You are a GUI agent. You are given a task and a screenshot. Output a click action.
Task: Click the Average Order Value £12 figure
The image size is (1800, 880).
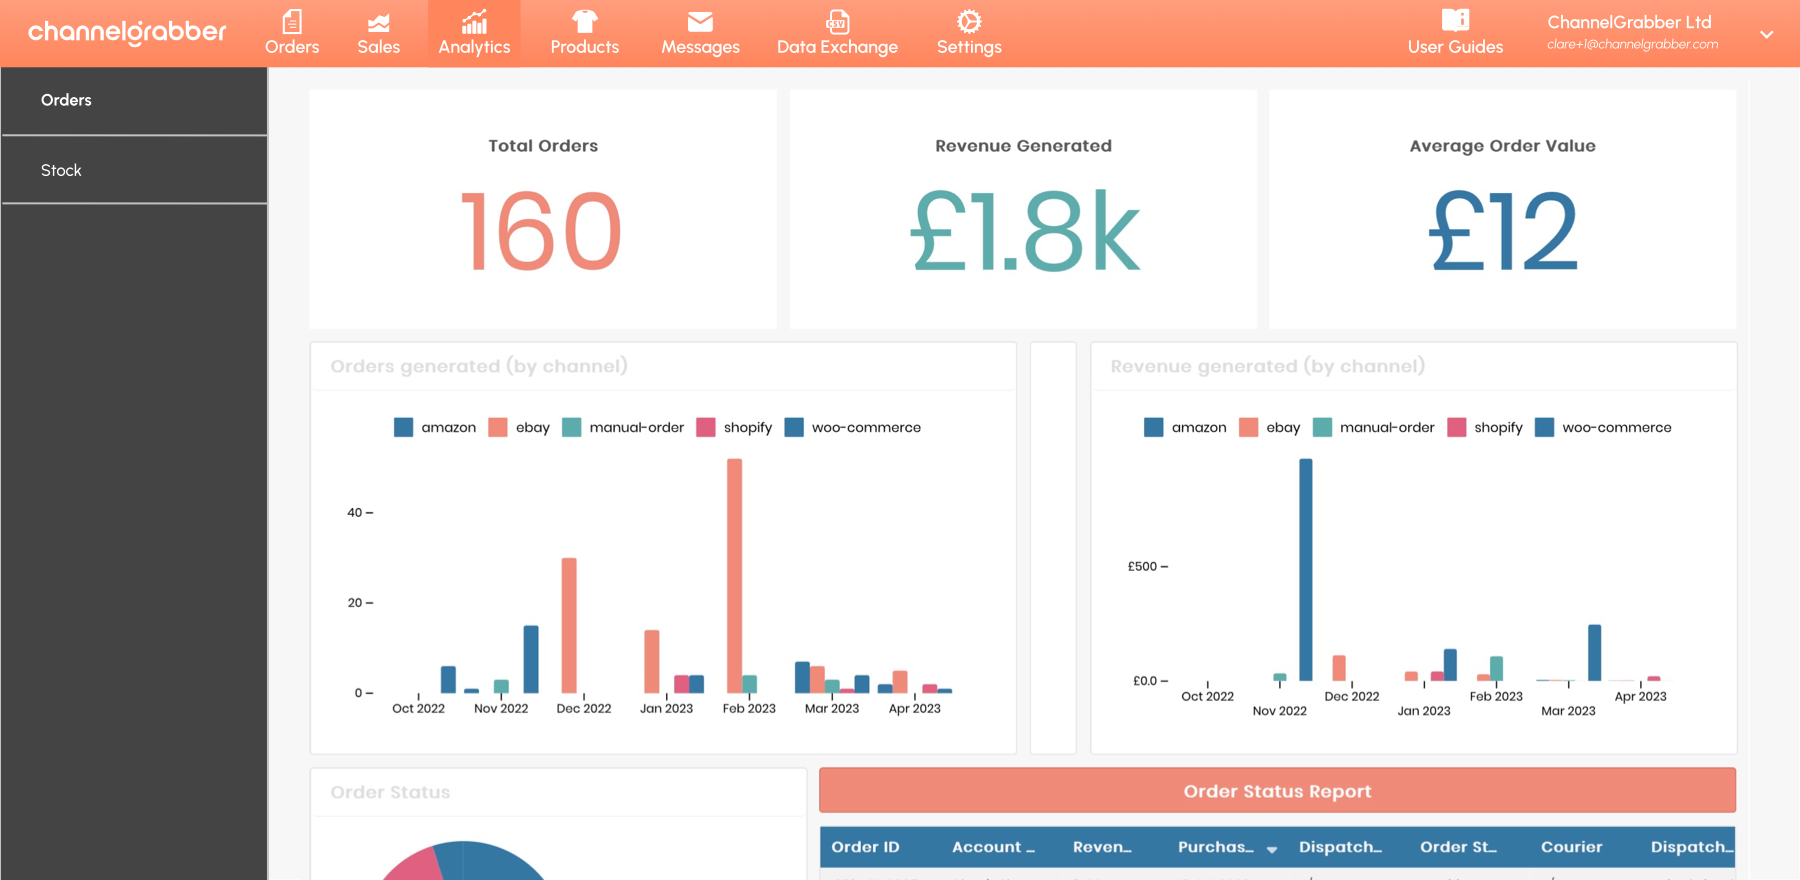(1502, 232)
